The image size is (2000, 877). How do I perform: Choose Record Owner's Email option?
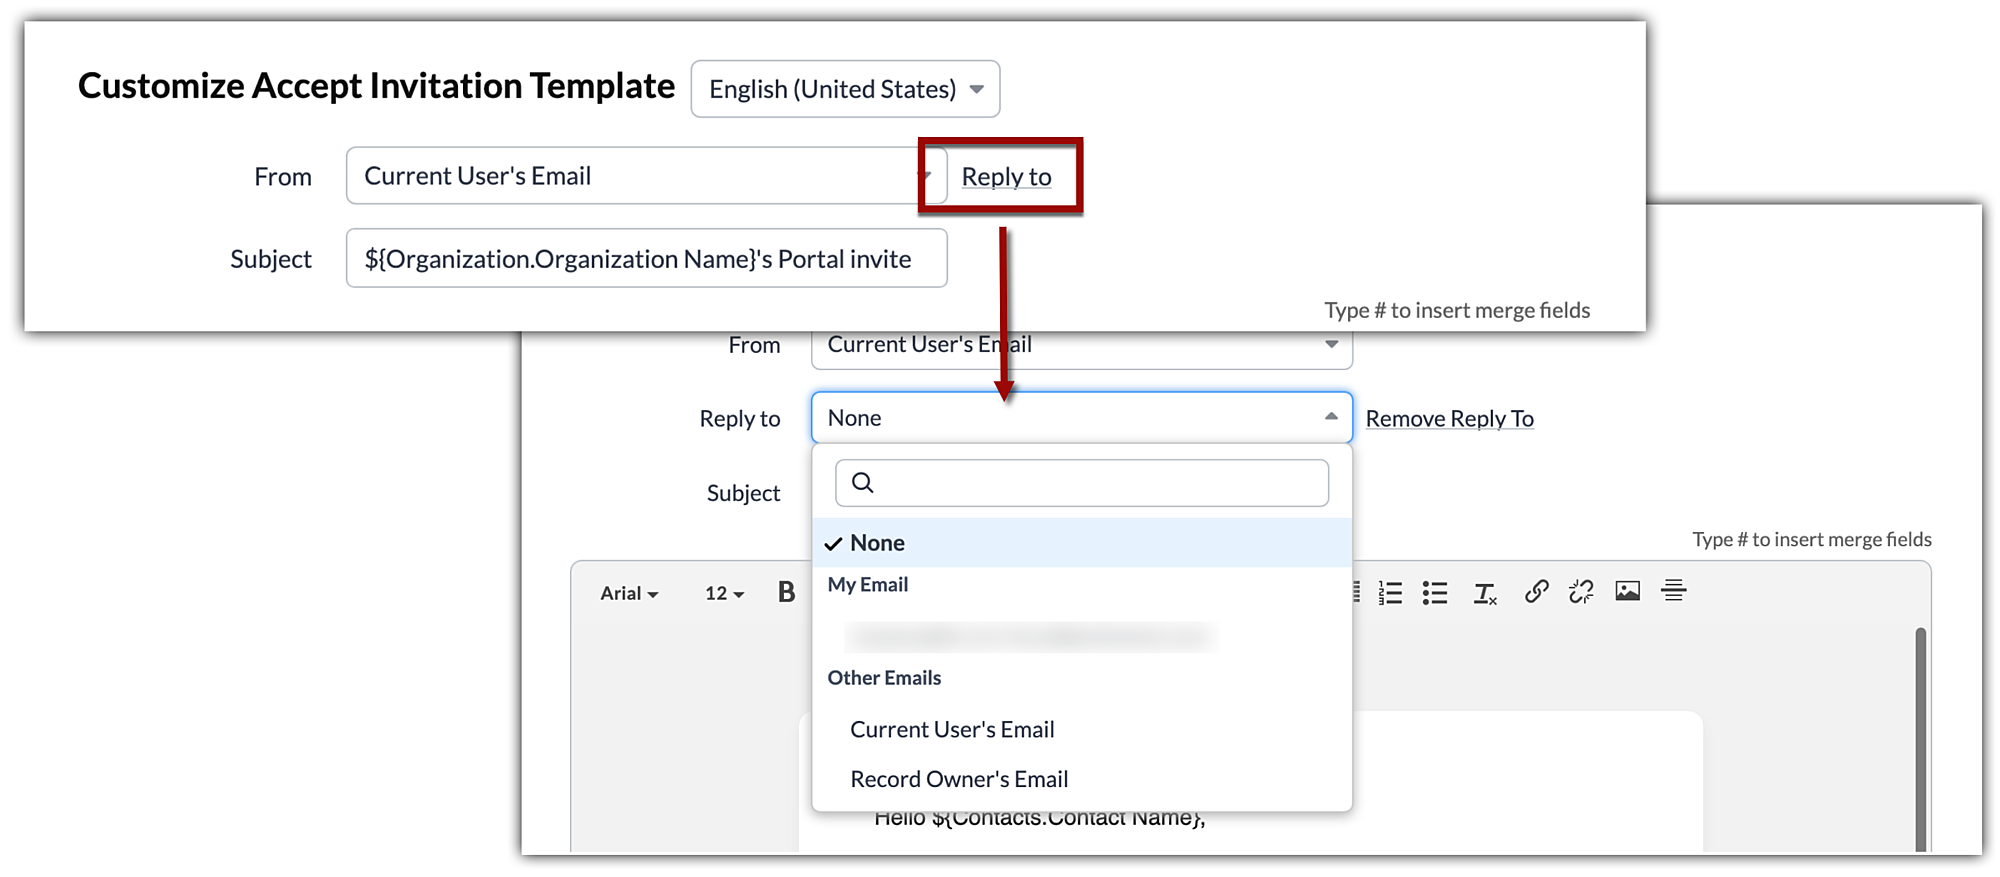tap(959, 779)
